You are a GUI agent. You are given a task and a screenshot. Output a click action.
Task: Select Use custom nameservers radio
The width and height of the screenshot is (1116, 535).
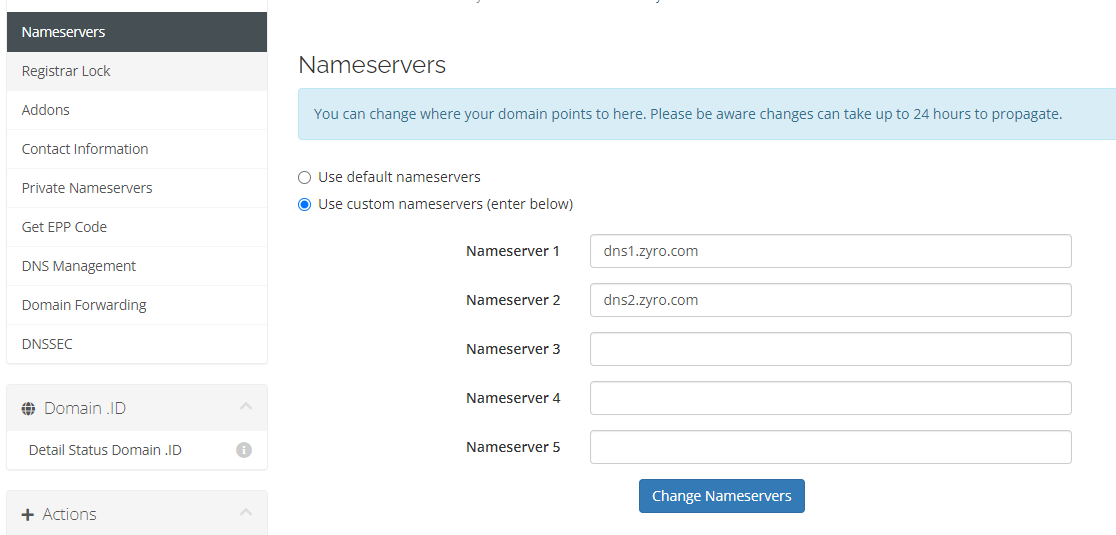click(x=305, y=205)
